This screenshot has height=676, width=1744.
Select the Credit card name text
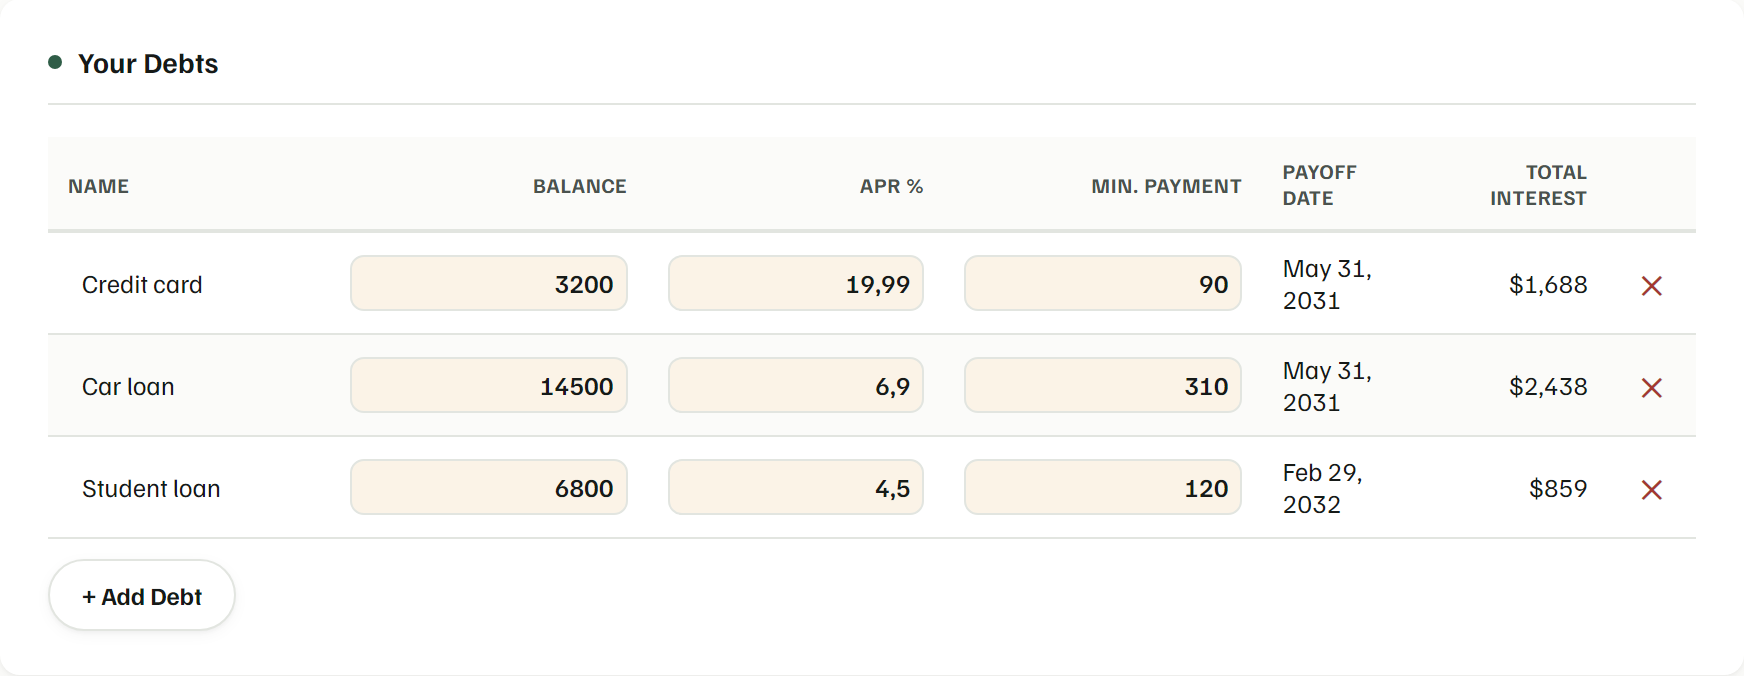tap(142, 285)
